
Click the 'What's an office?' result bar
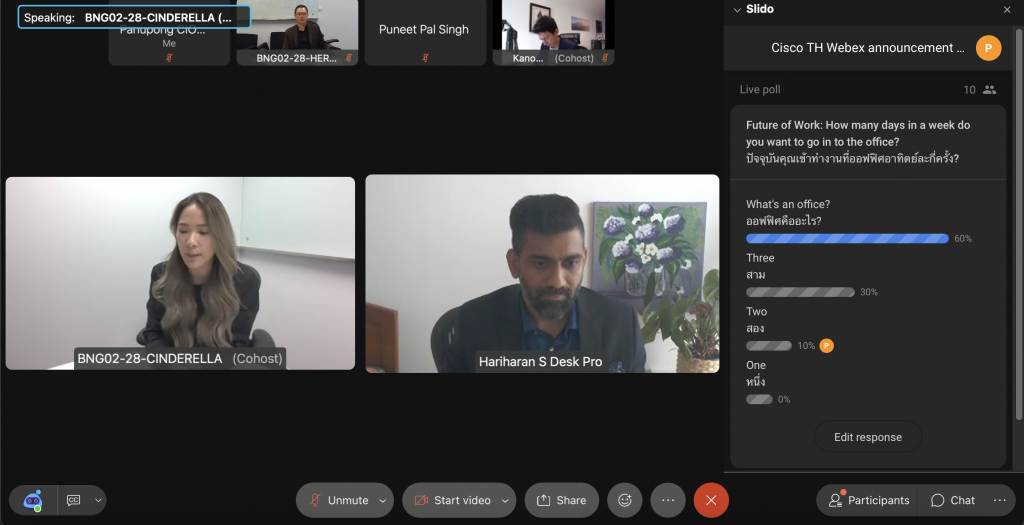847,239
